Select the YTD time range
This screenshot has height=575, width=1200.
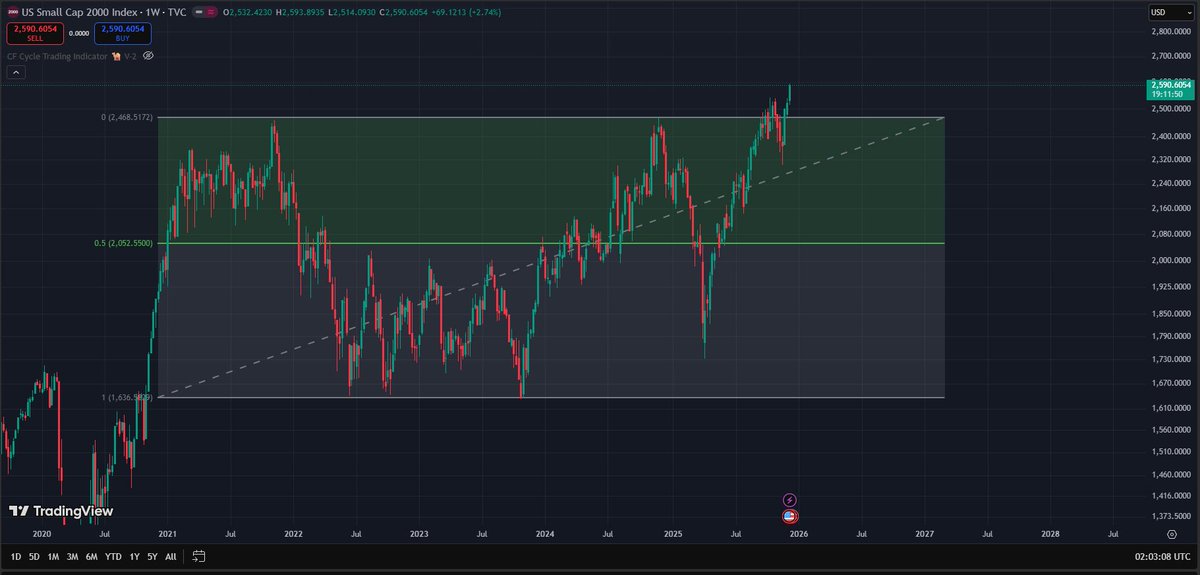(114, 556)
